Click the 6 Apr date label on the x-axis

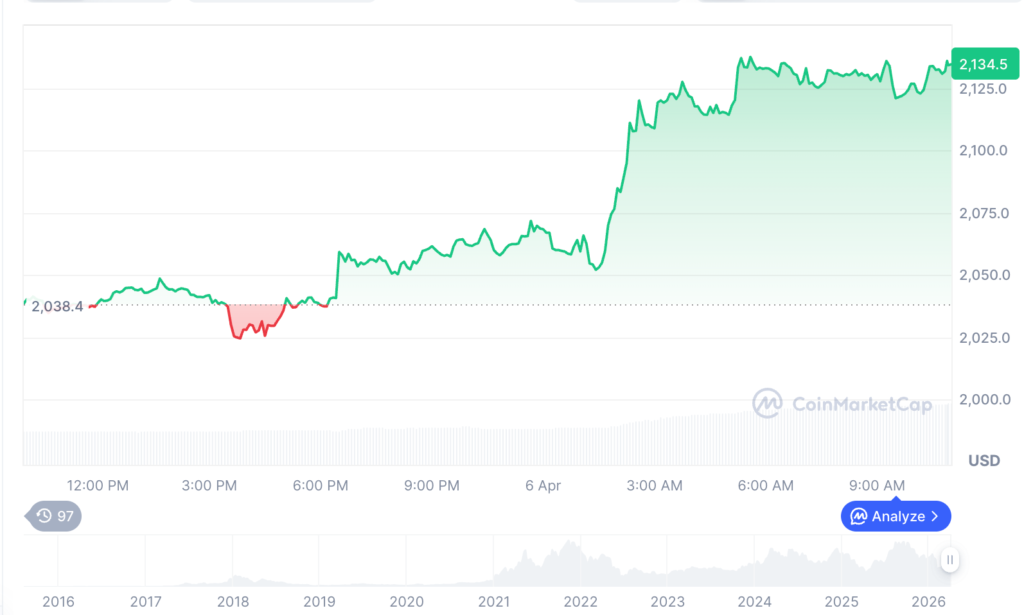click(542, 485)
